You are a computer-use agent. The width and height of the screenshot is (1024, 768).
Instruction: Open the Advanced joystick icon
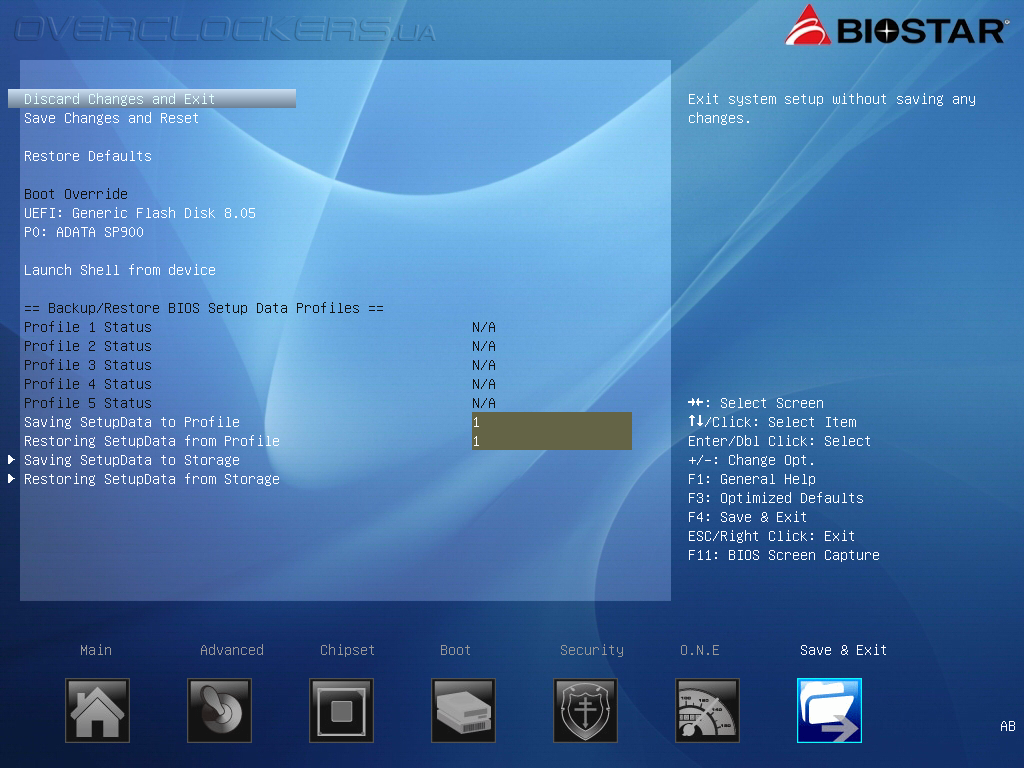point(219,711)
